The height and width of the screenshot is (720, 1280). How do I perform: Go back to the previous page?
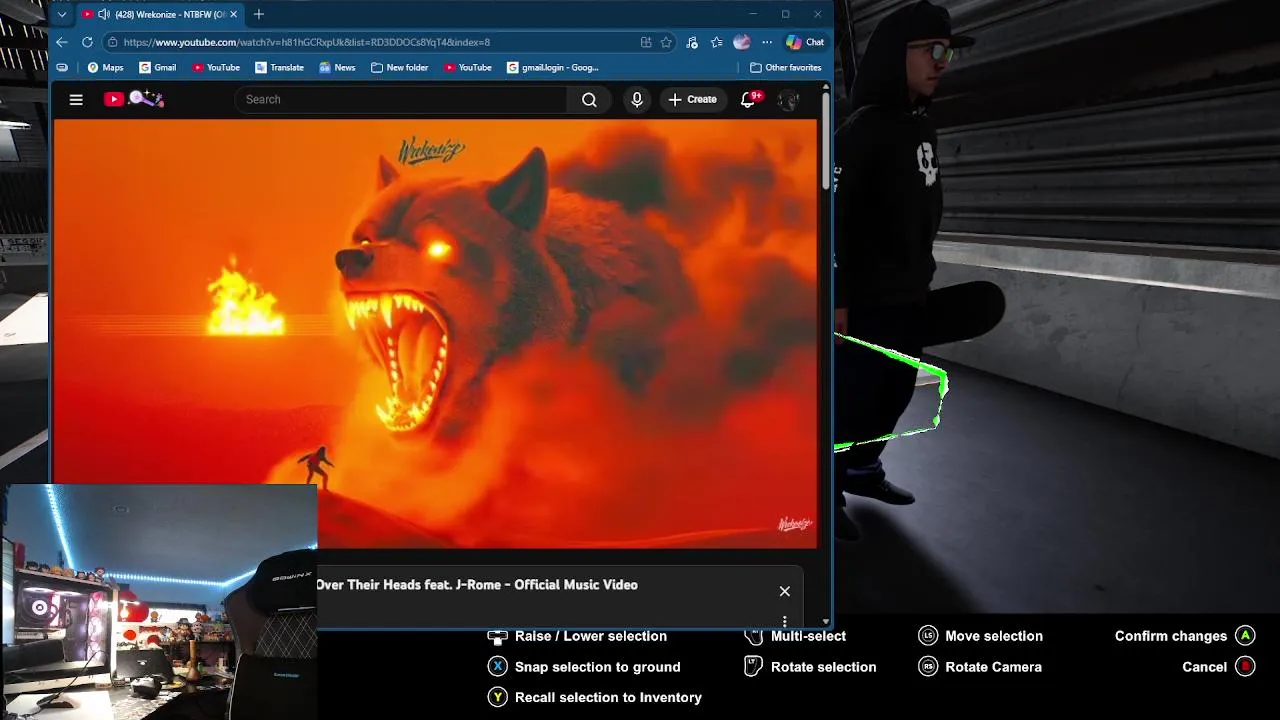62,42
